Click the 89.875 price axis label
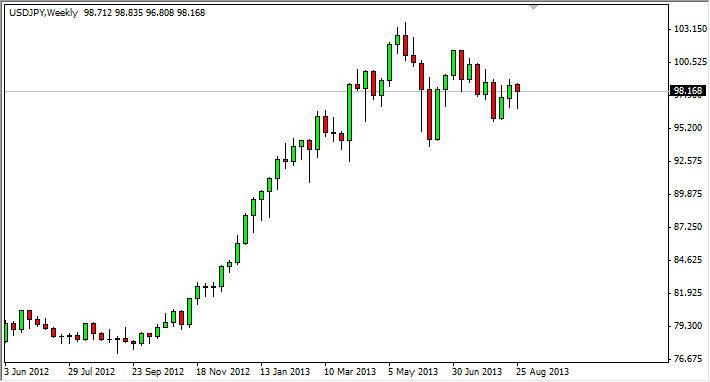The image size is (710, 382). coord(688,194)
